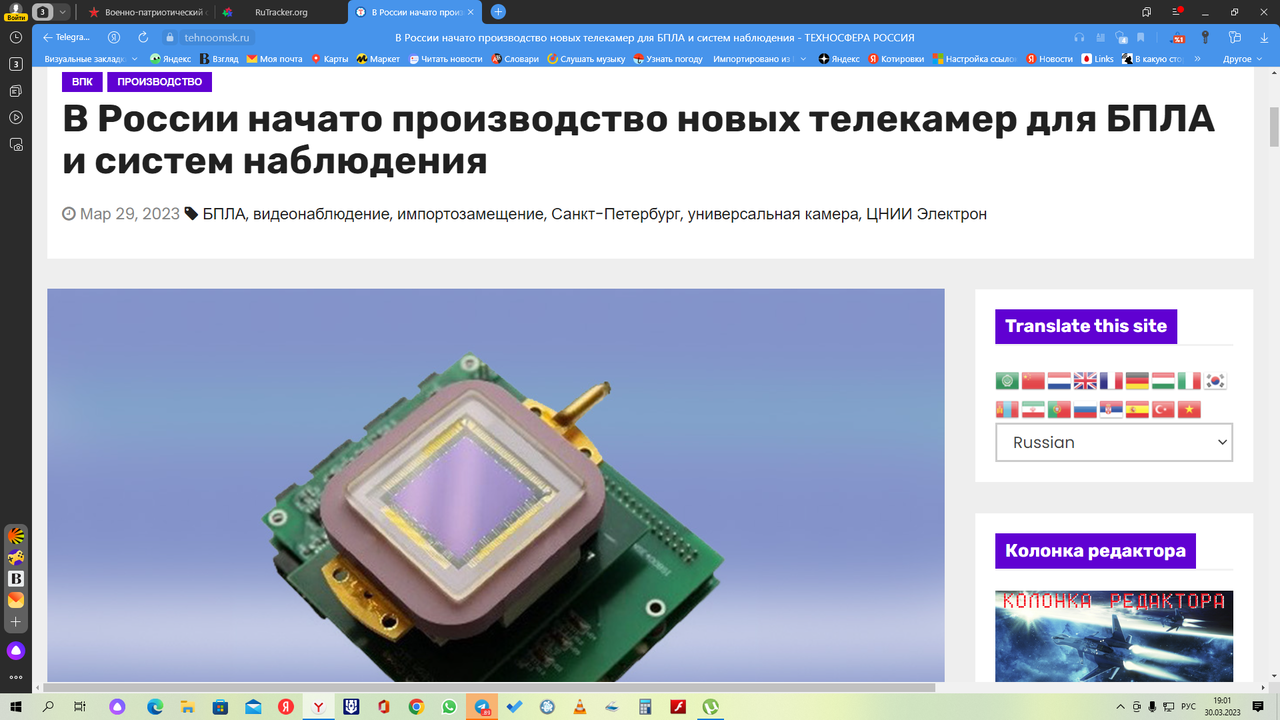Switch to the Военно-патриотический tab
1280x720 pixels.
pyautogui.click(x=150, y=12)
